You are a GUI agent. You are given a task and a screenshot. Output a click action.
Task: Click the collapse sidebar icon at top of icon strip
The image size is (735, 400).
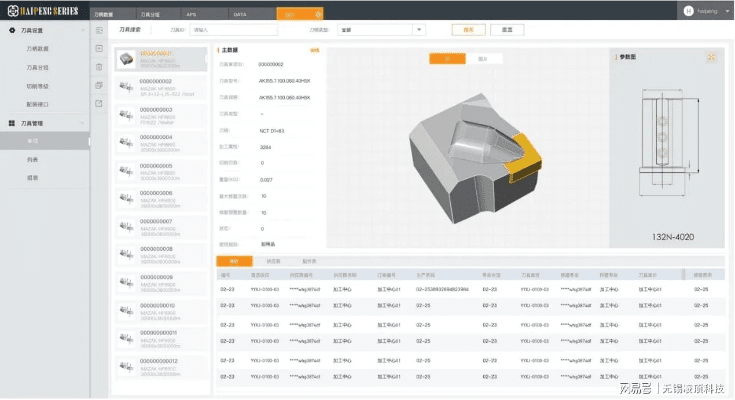[x=98, y=30]
